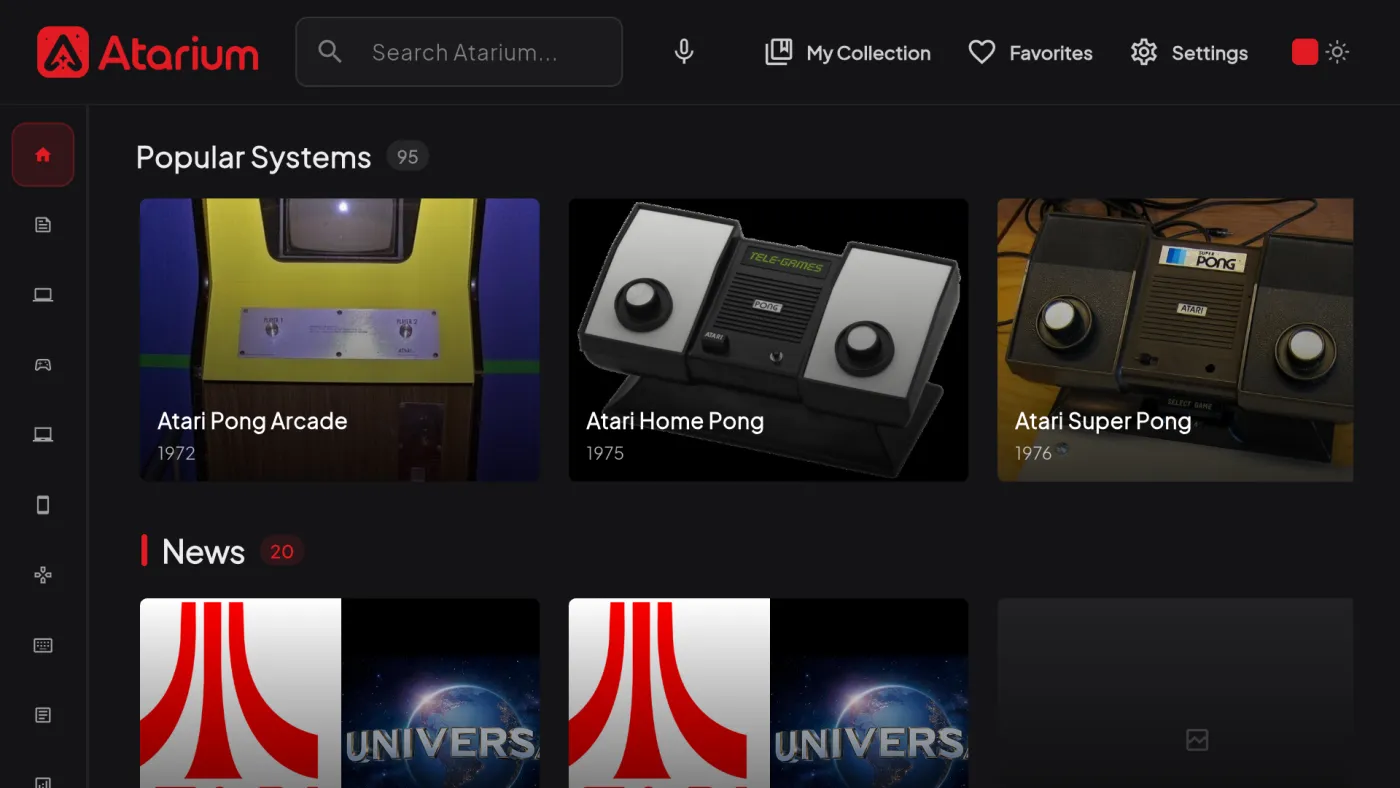Screen dimensions: 1400x788
Task: Click the red accent color swatch
Action: pyautogui.click(x=1305, y=52)
